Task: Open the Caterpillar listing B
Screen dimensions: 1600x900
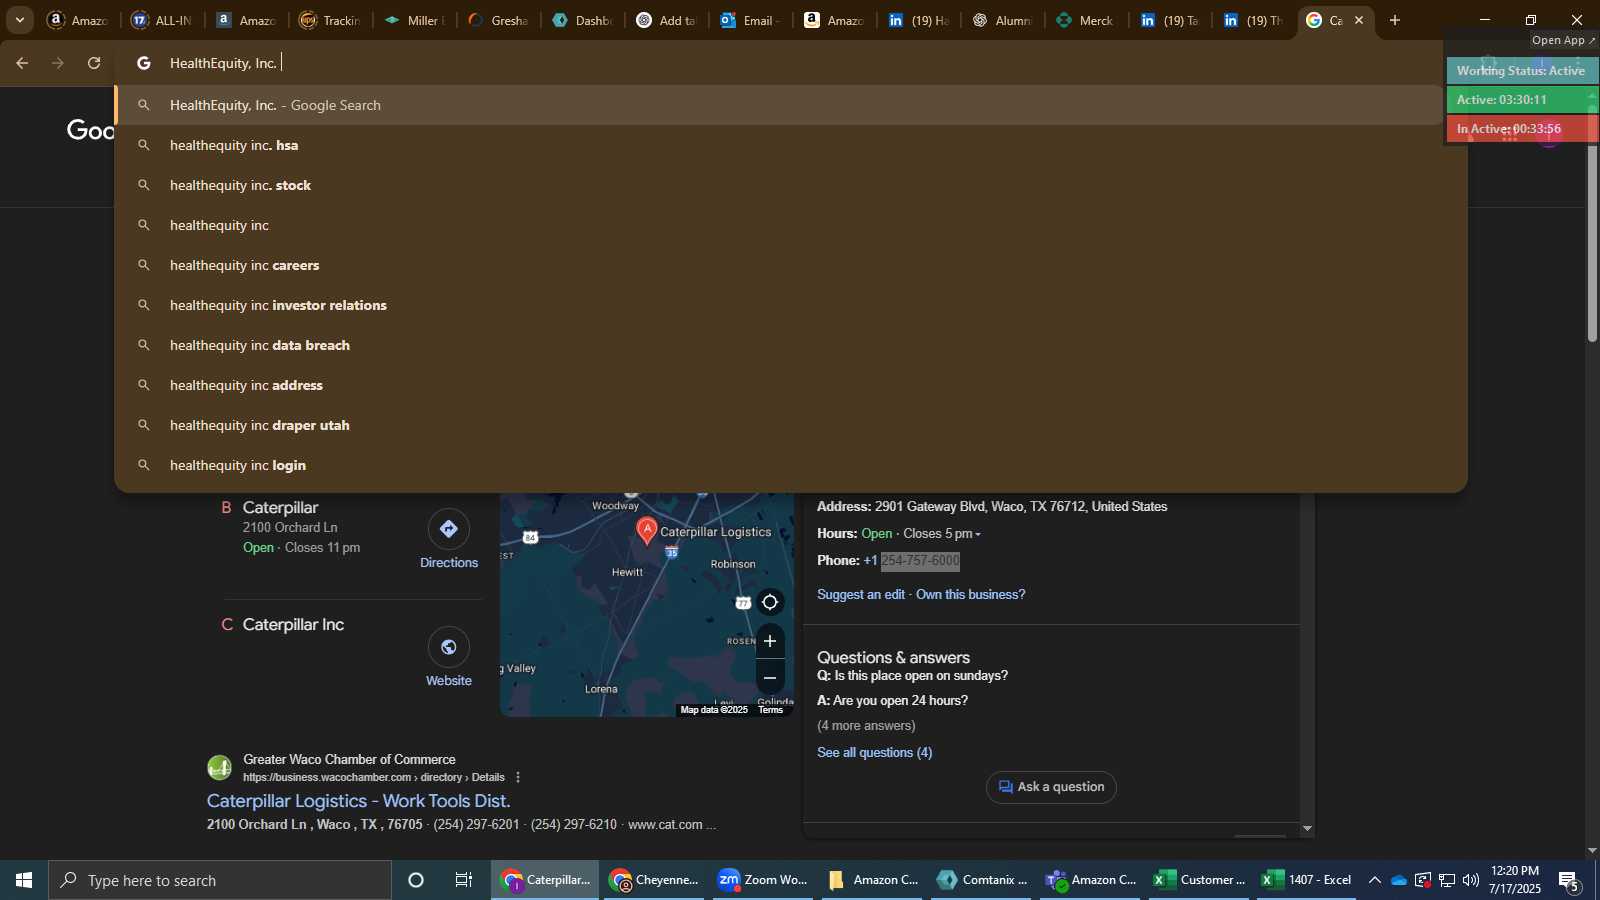Action: click(280, 508)
